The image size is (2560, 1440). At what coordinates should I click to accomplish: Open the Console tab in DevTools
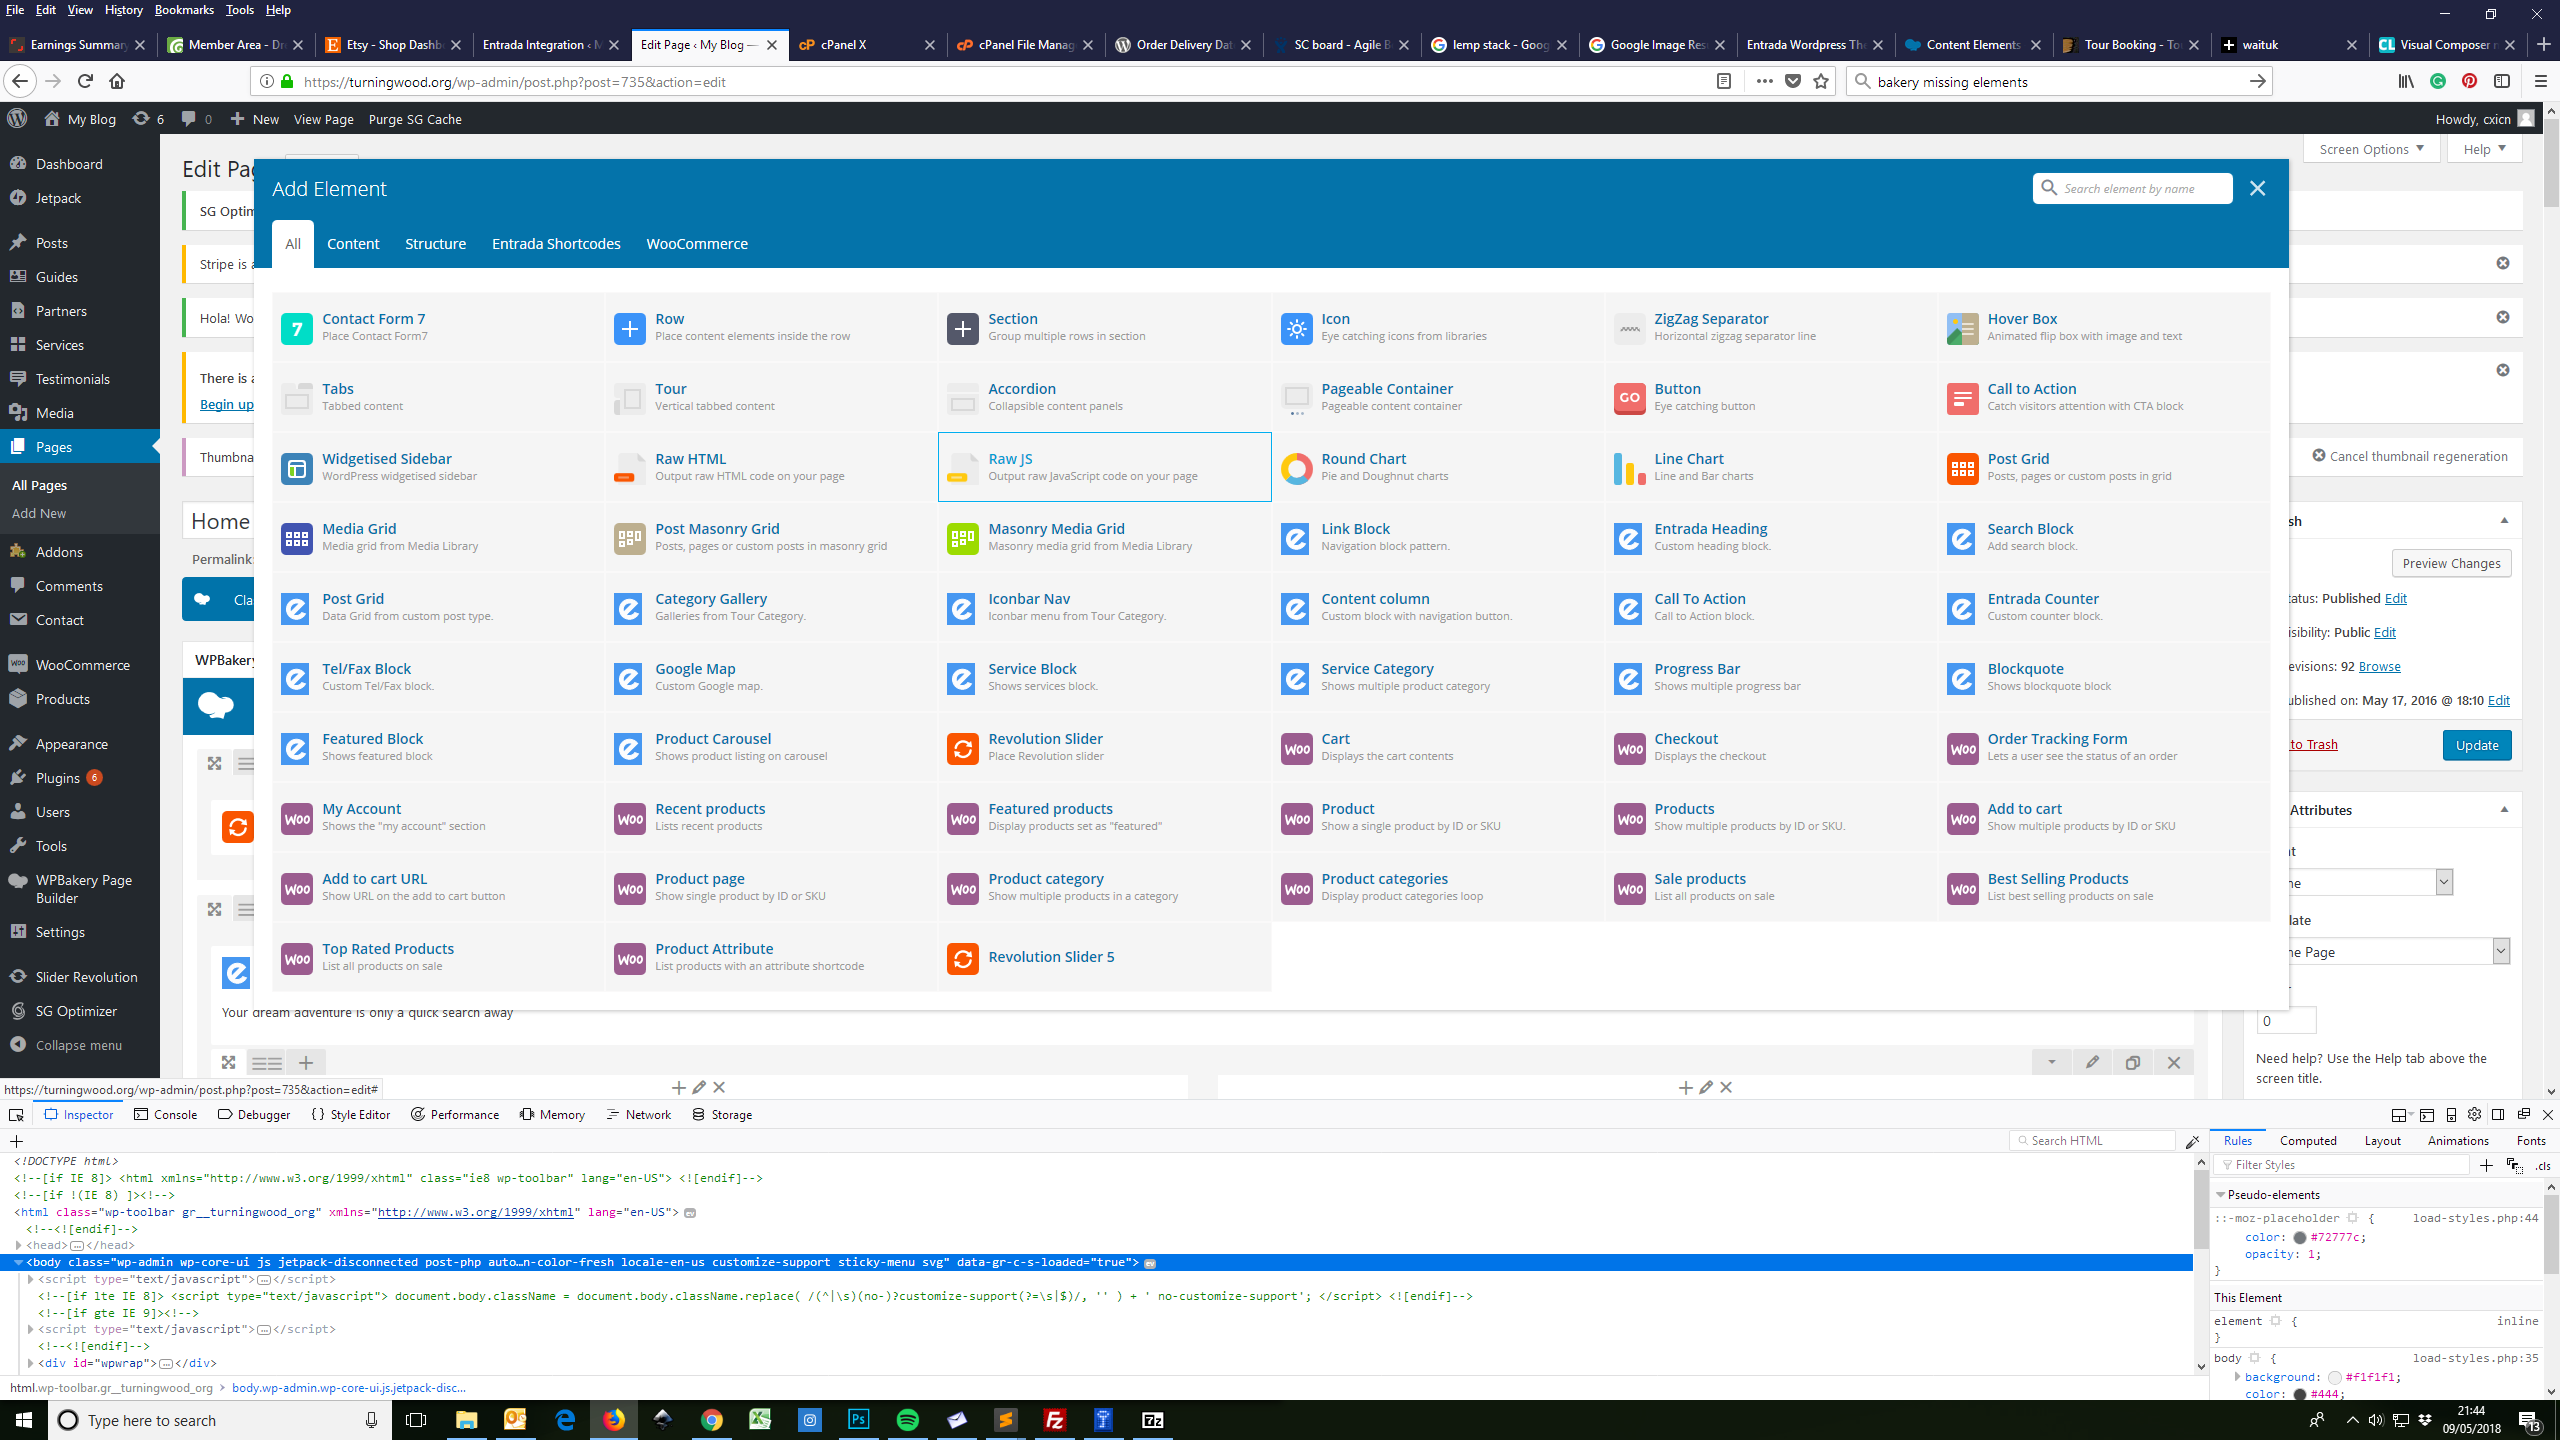[x=166, y=1114]
